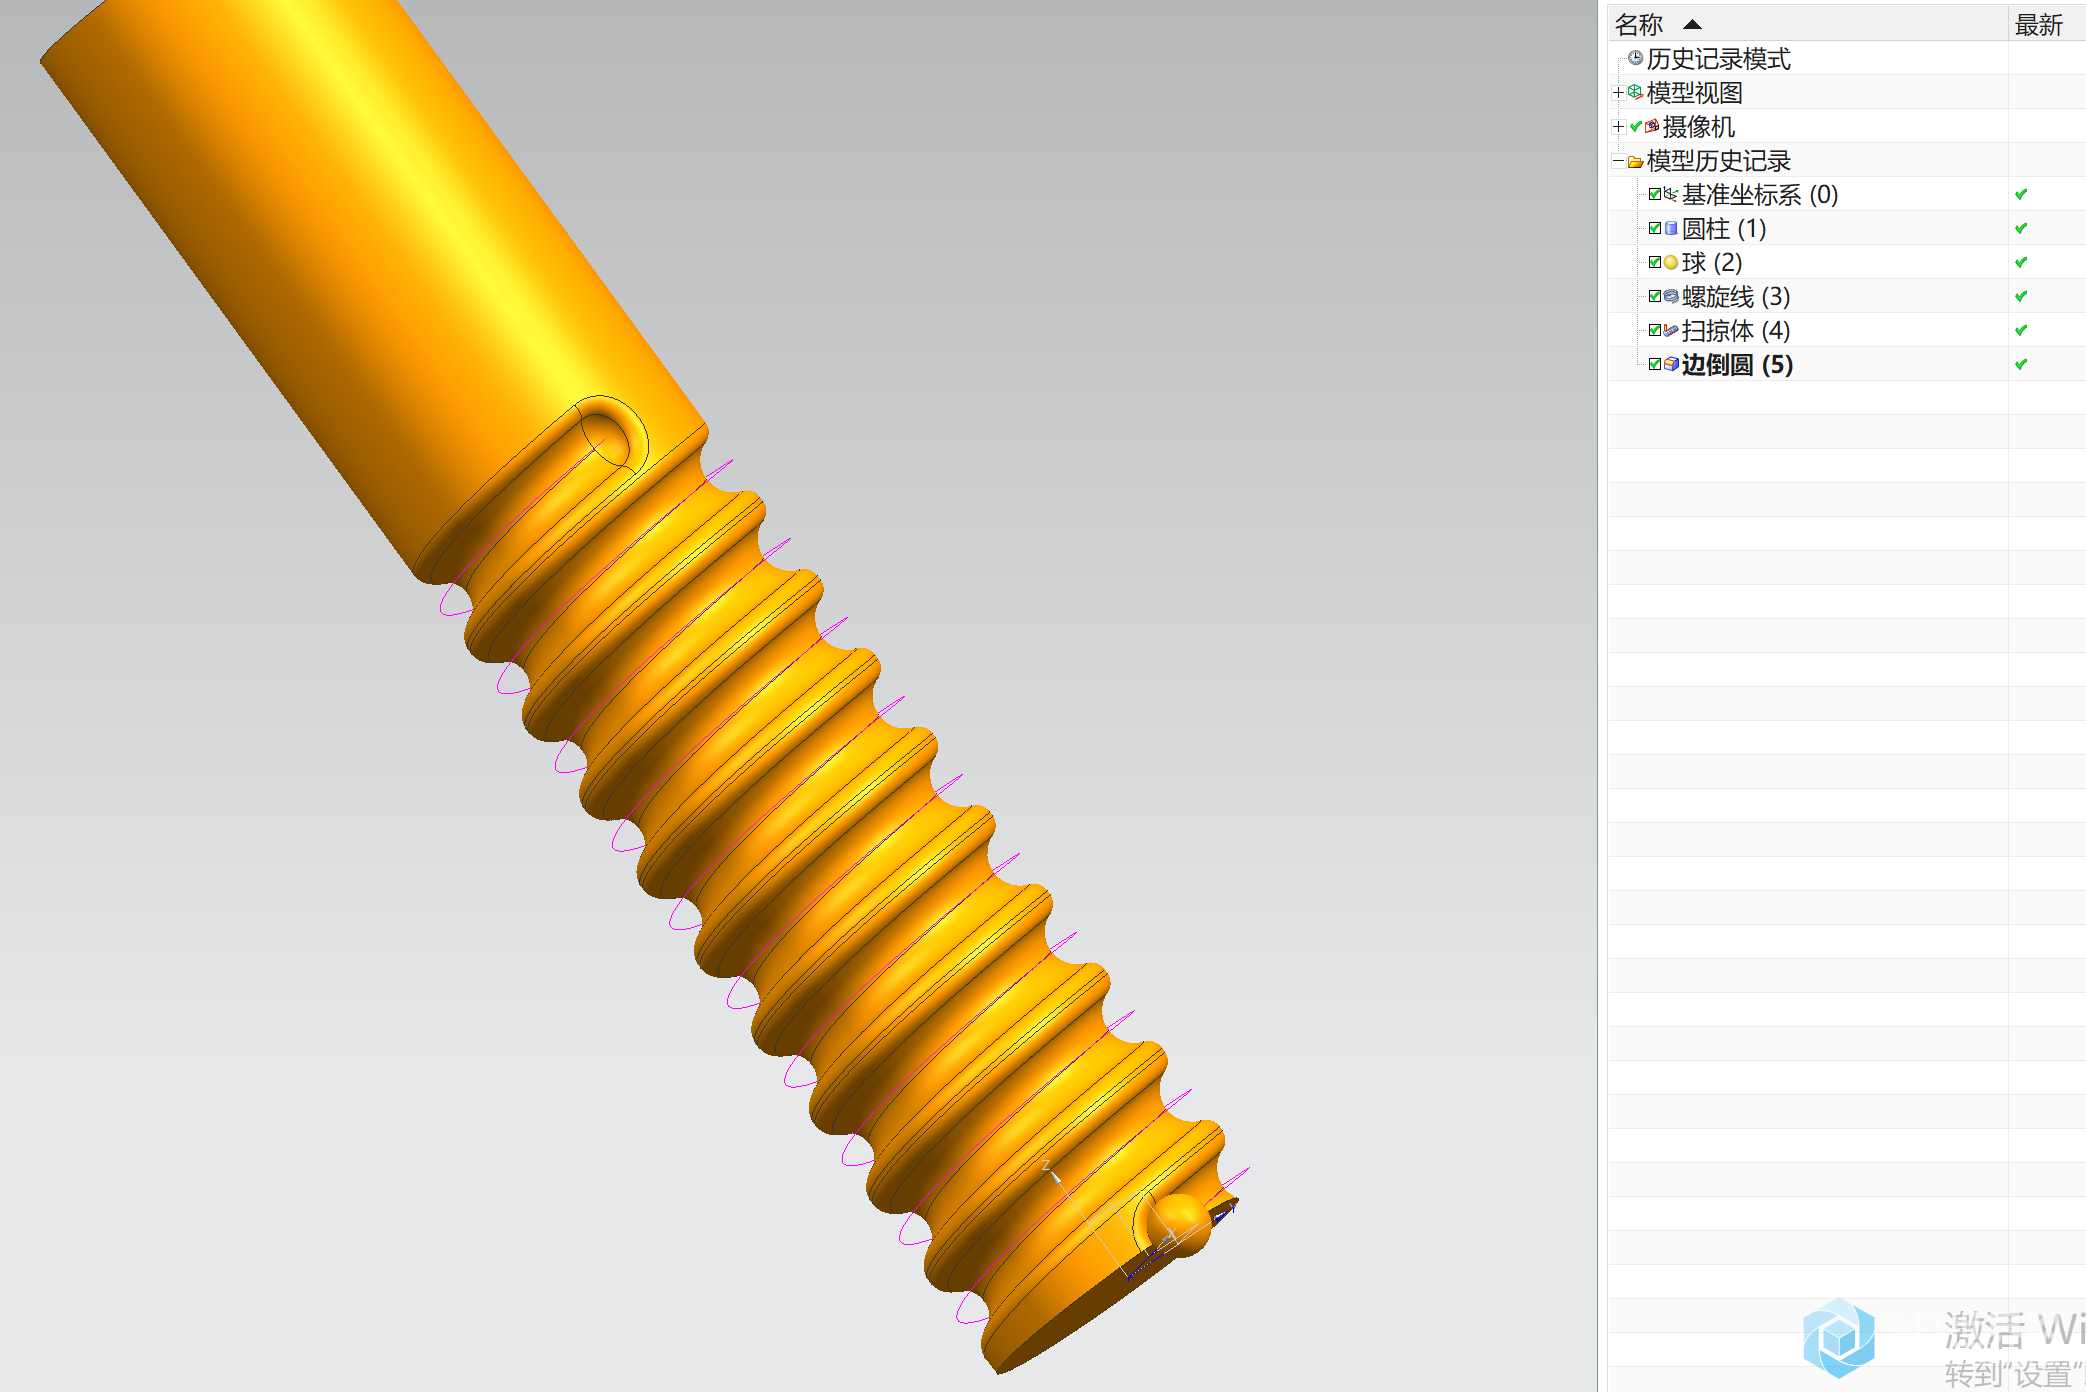Click the green status check for 球 (2)
This screenshot has width=2086, height=1392.
click(x=2021, y=262)
